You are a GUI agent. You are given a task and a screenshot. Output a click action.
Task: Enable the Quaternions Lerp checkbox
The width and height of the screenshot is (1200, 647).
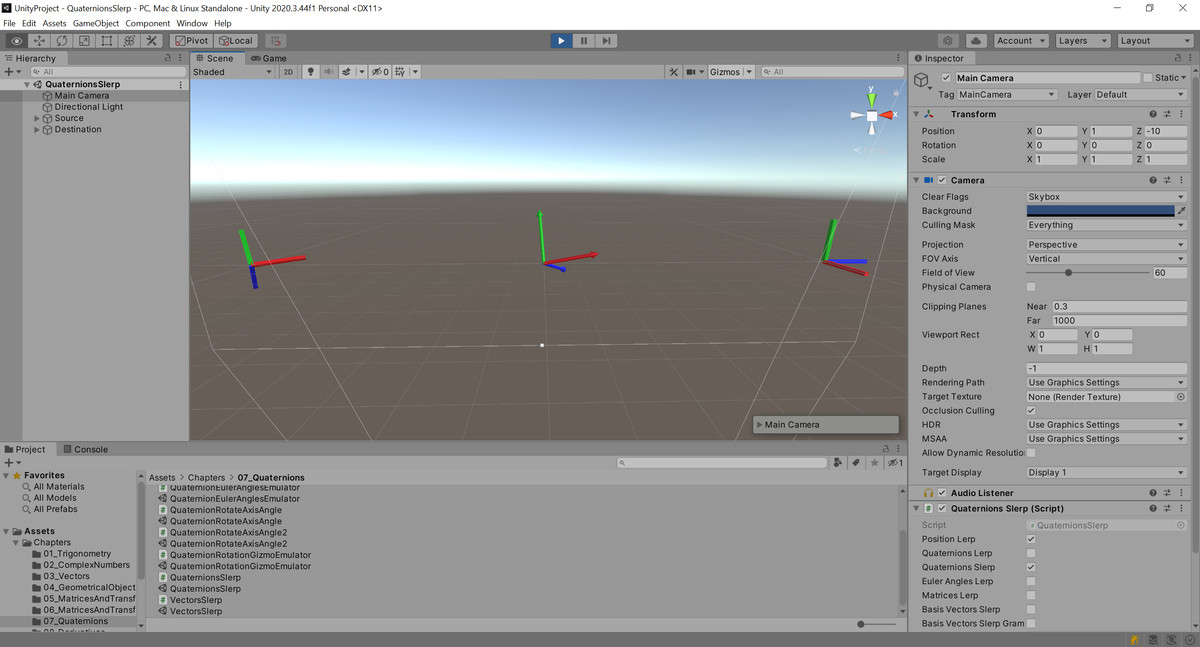[x=1031, y=553]
